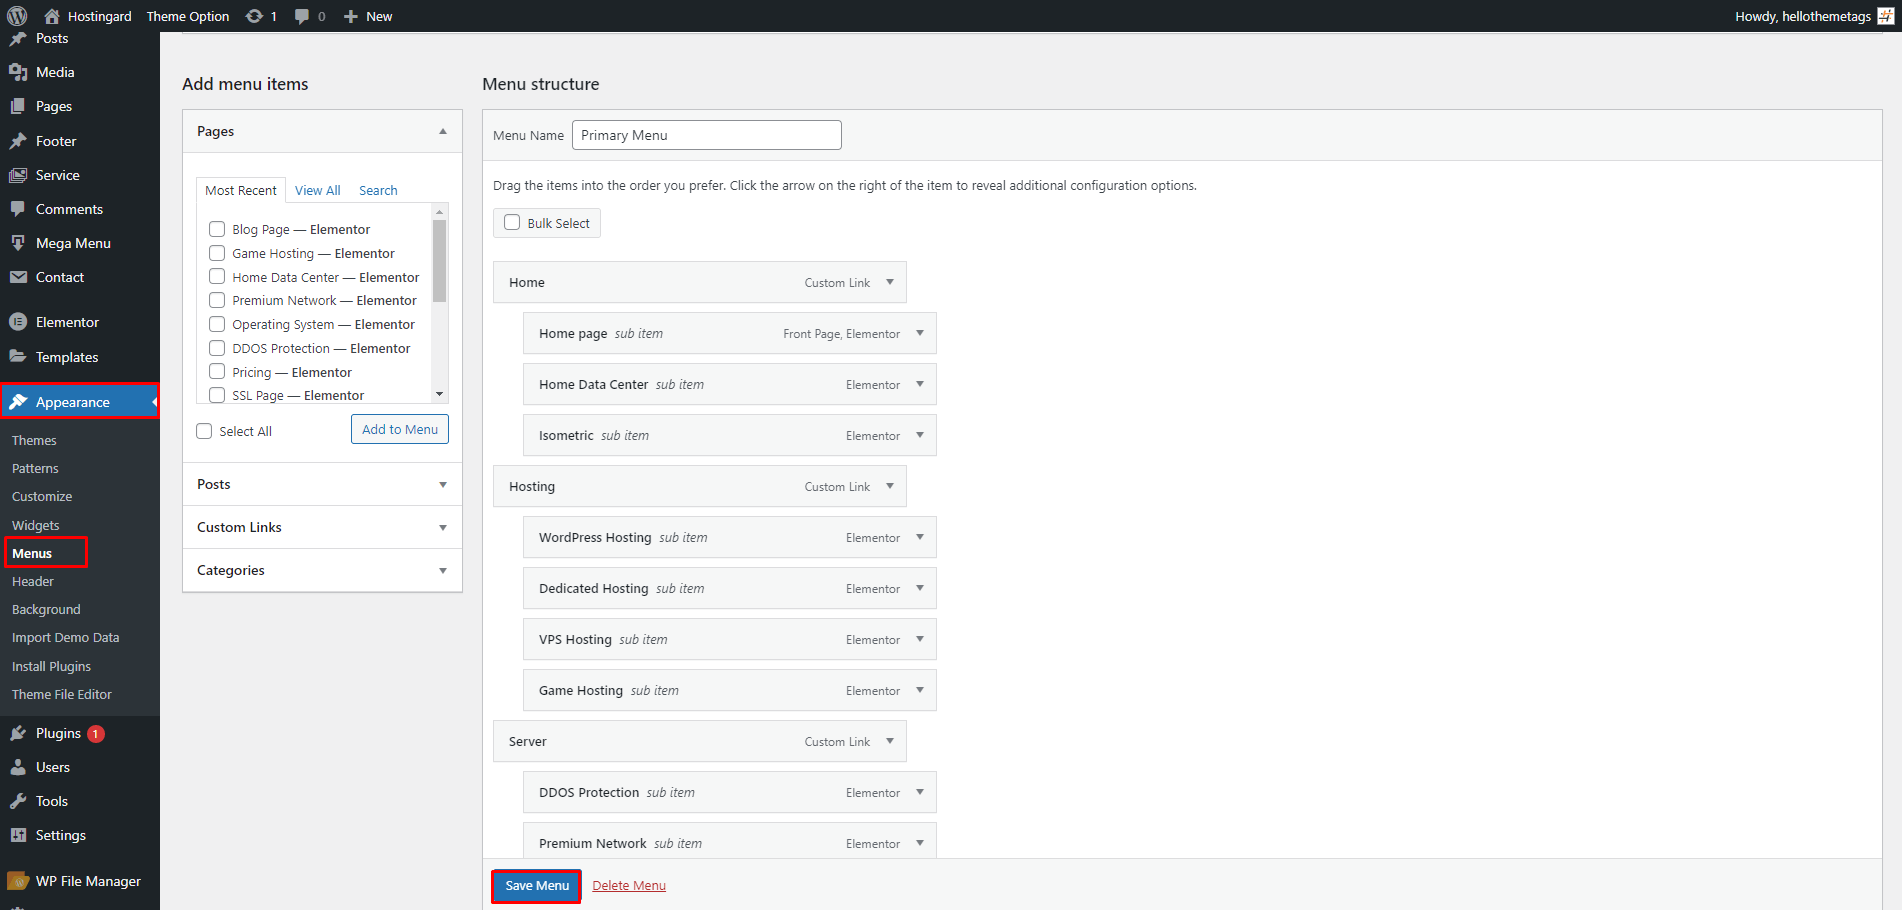Expand the Custom Links accordion section

coord(322,527)
